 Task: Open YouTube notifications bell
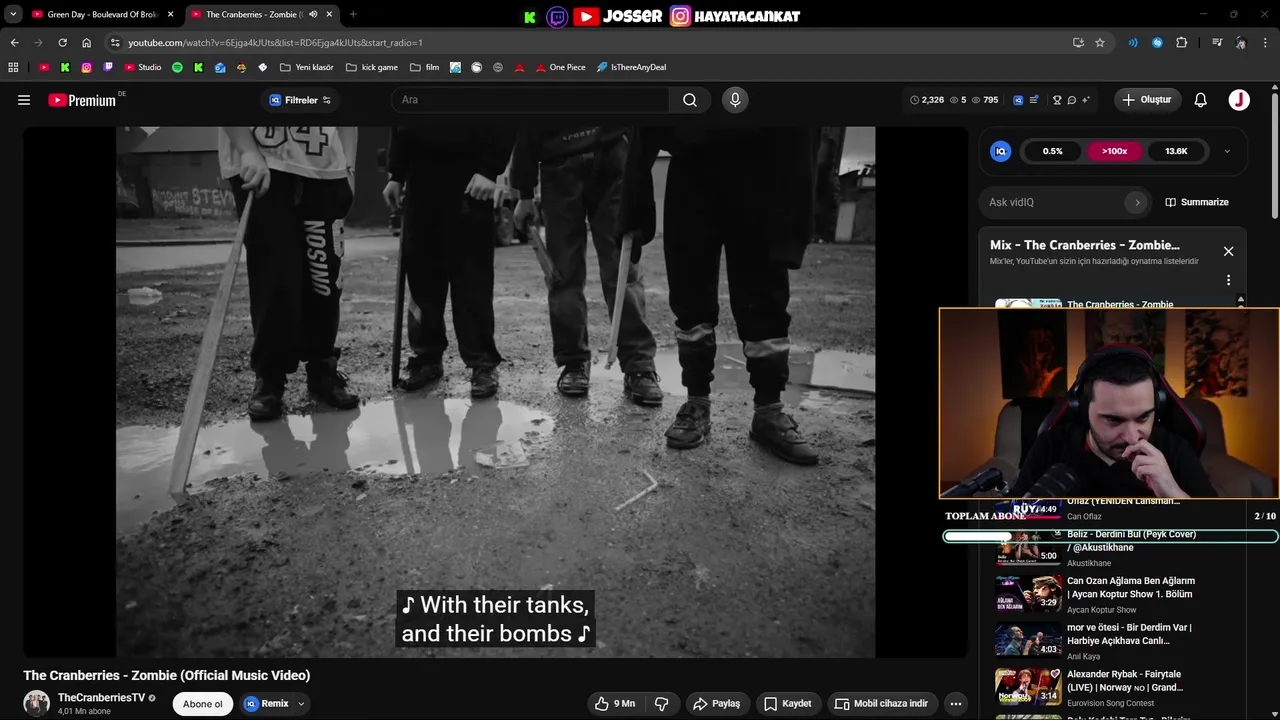tap(1201, 100)
